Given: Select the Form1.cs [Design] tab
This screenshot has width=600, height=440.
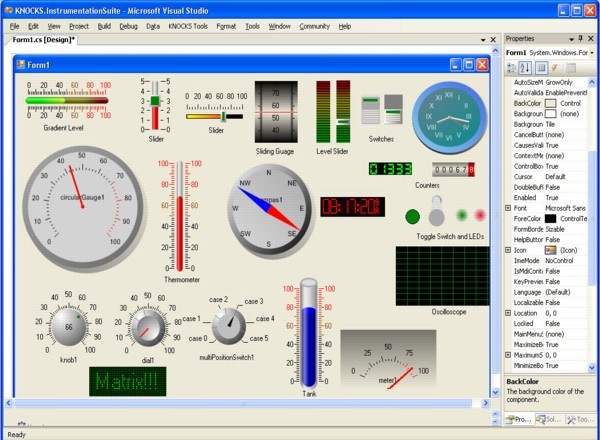Looking at the screenshot, I should click(x=43, y=39).
